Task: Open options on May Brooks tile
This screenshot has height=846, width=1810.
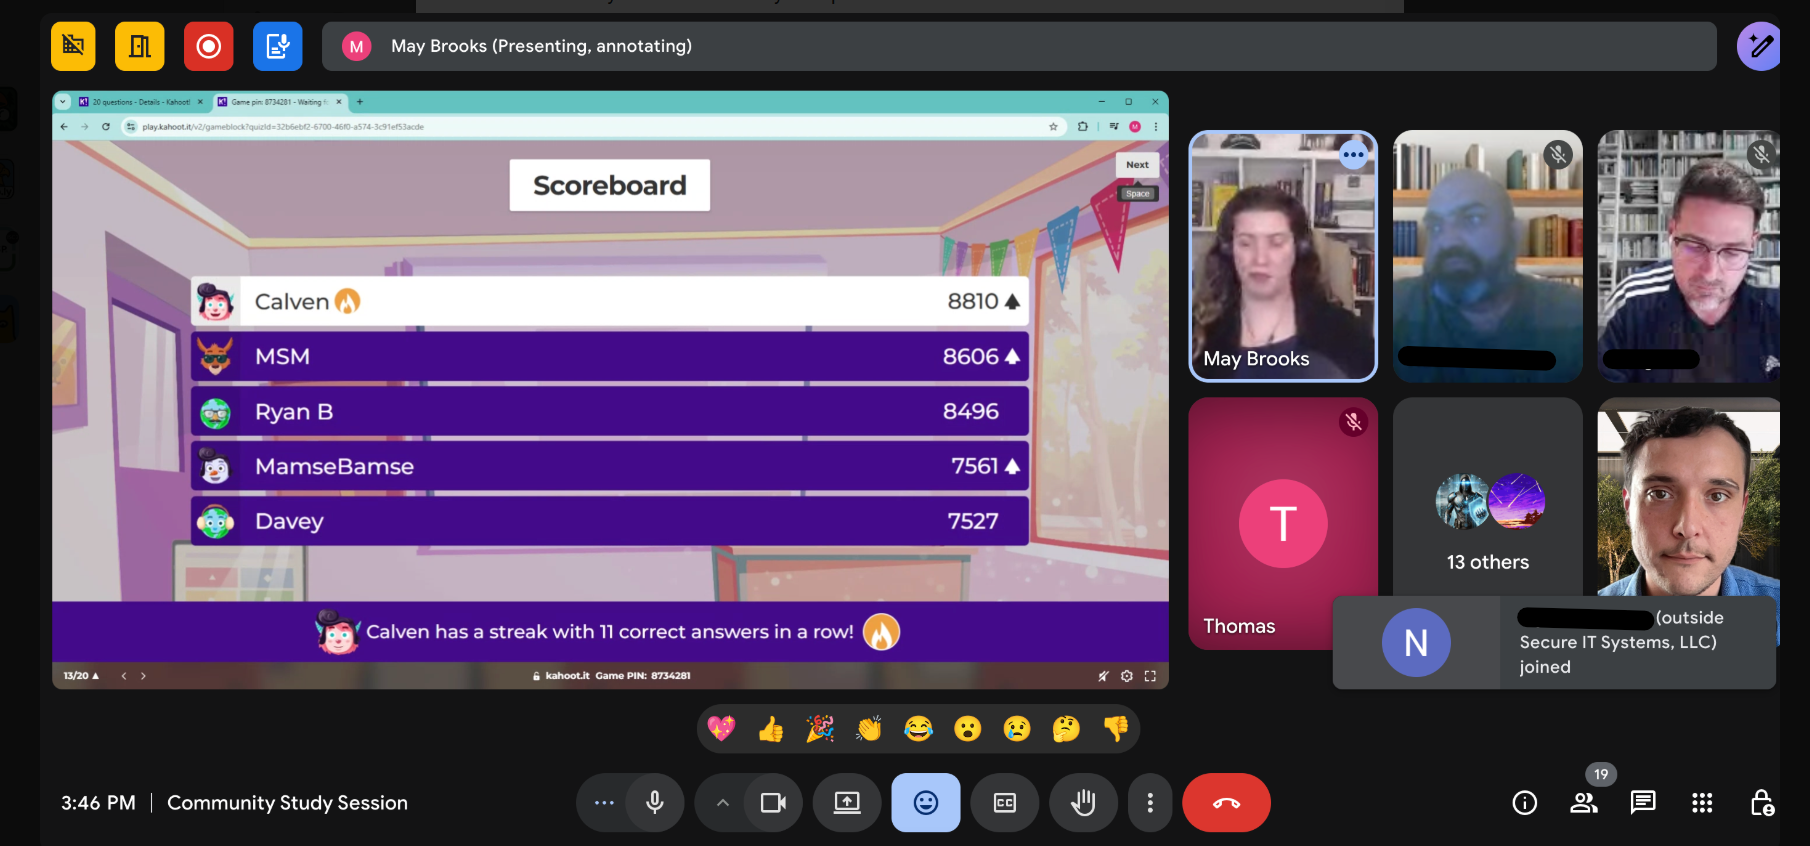Action: 1353,154
